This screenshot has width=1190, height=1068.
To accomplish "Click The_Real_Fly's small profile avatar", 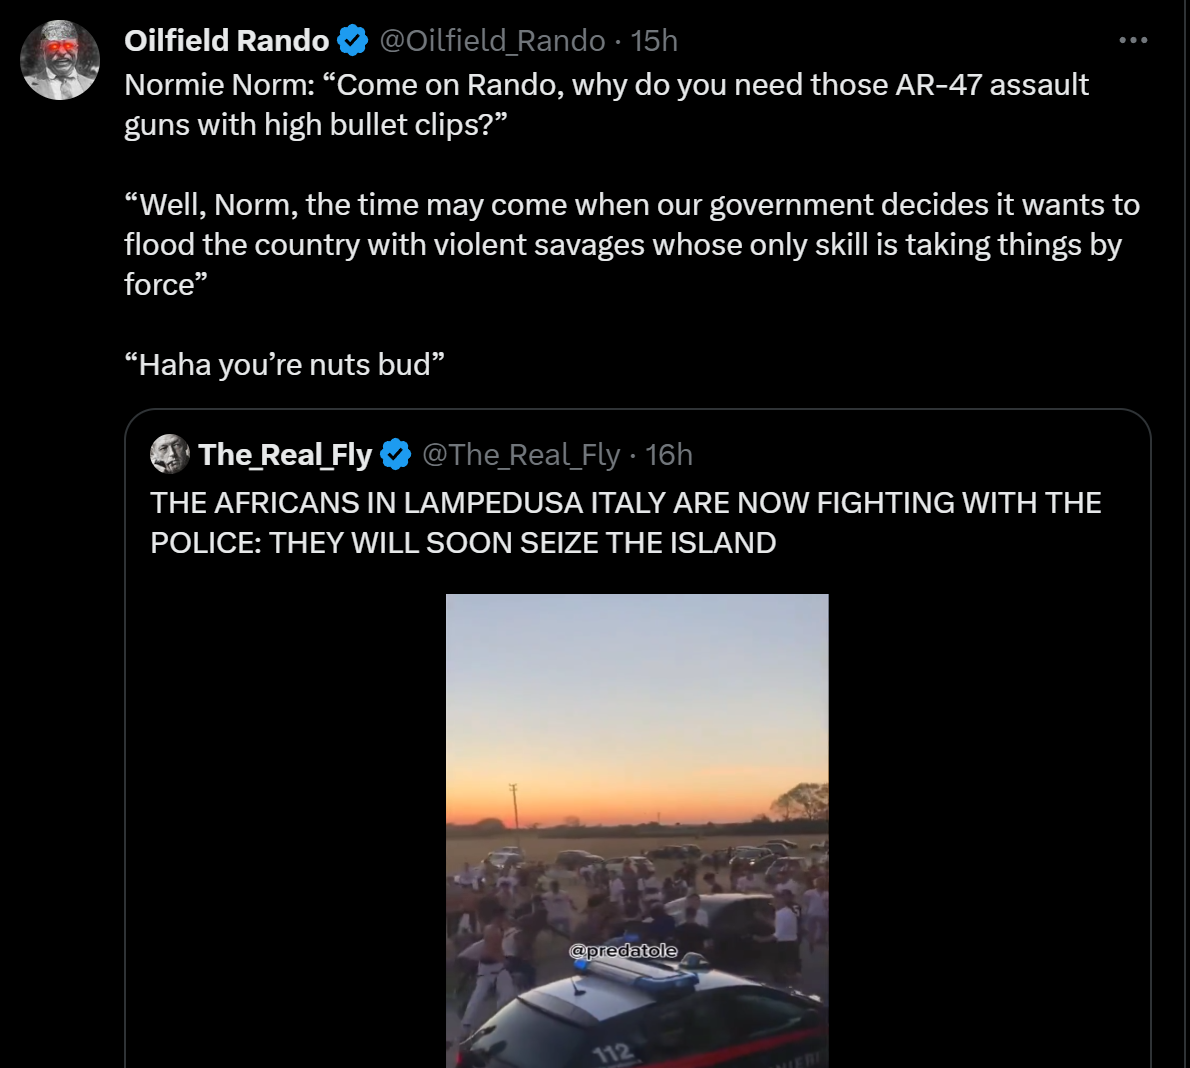I will pos(170,455).
